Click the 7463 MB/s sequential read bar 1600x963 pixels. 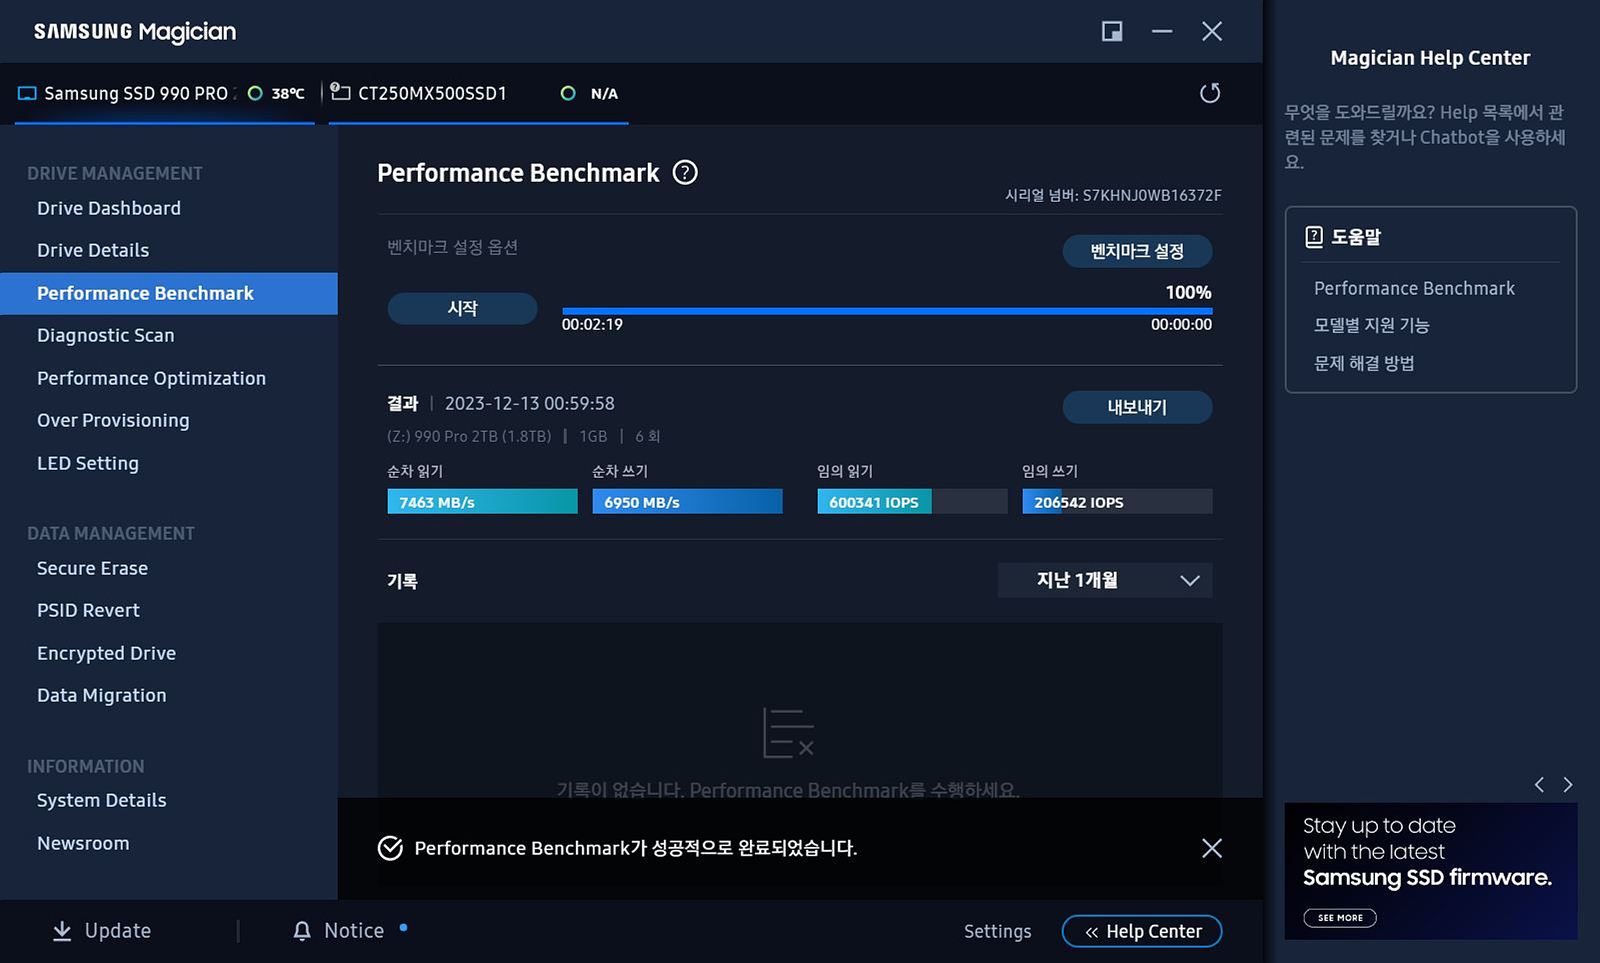coord(482,502)
